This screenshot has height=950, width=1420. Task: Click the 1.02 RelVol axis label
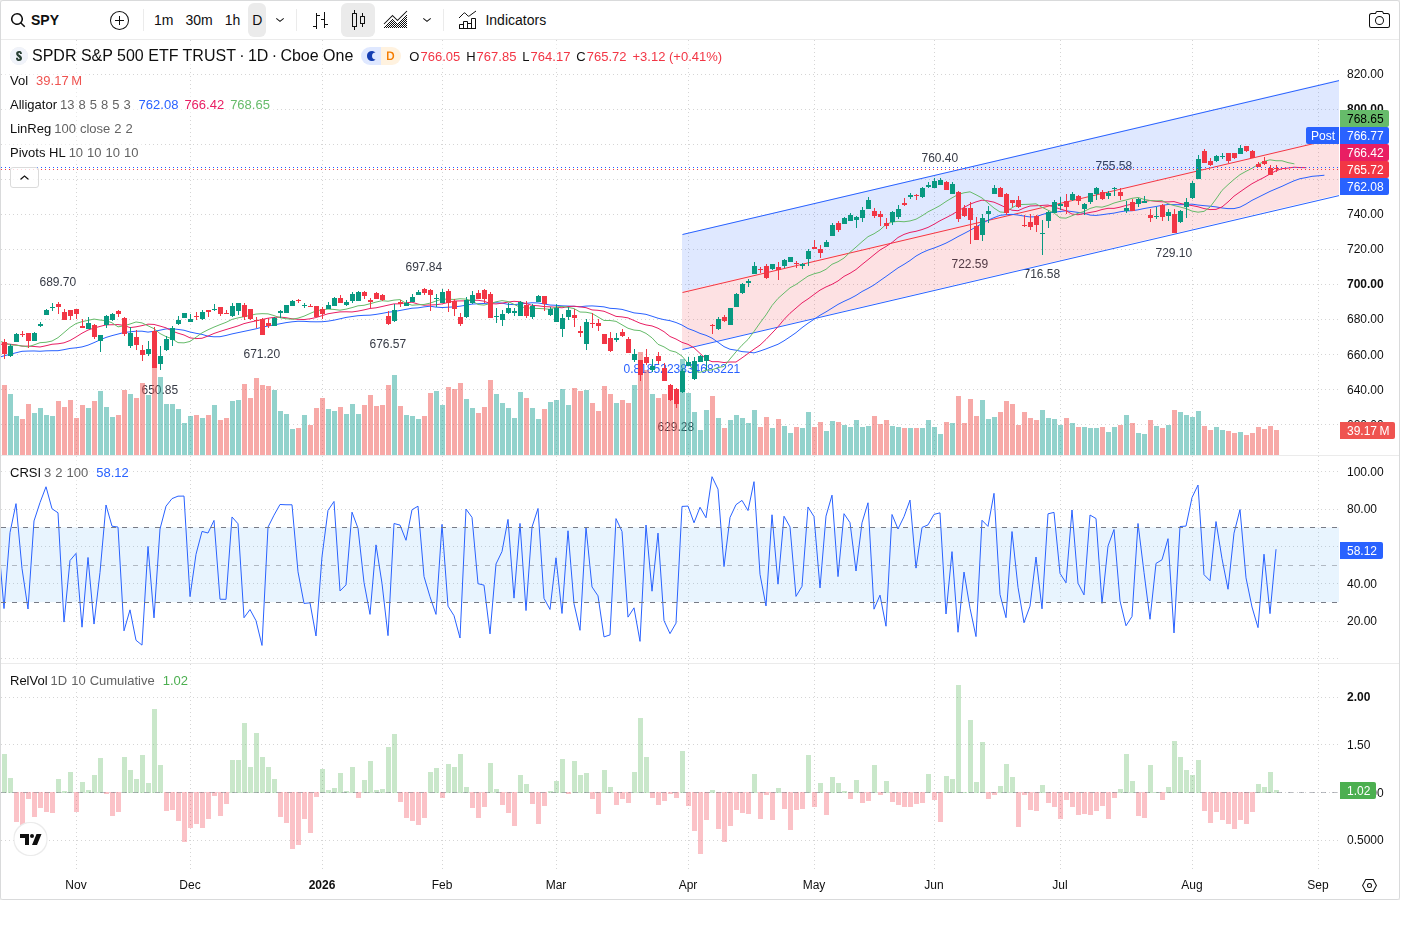pyautogui.click(x=1358, y=791)
